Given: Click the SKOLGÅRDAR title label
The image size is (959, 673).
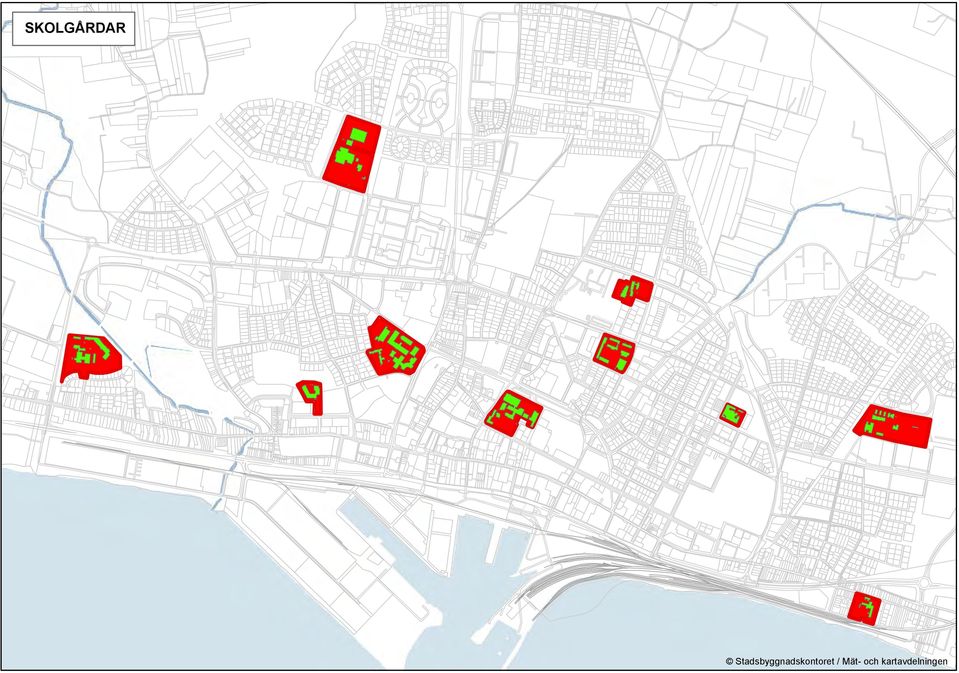Looking at the screenshot, I should coord(74,28).
